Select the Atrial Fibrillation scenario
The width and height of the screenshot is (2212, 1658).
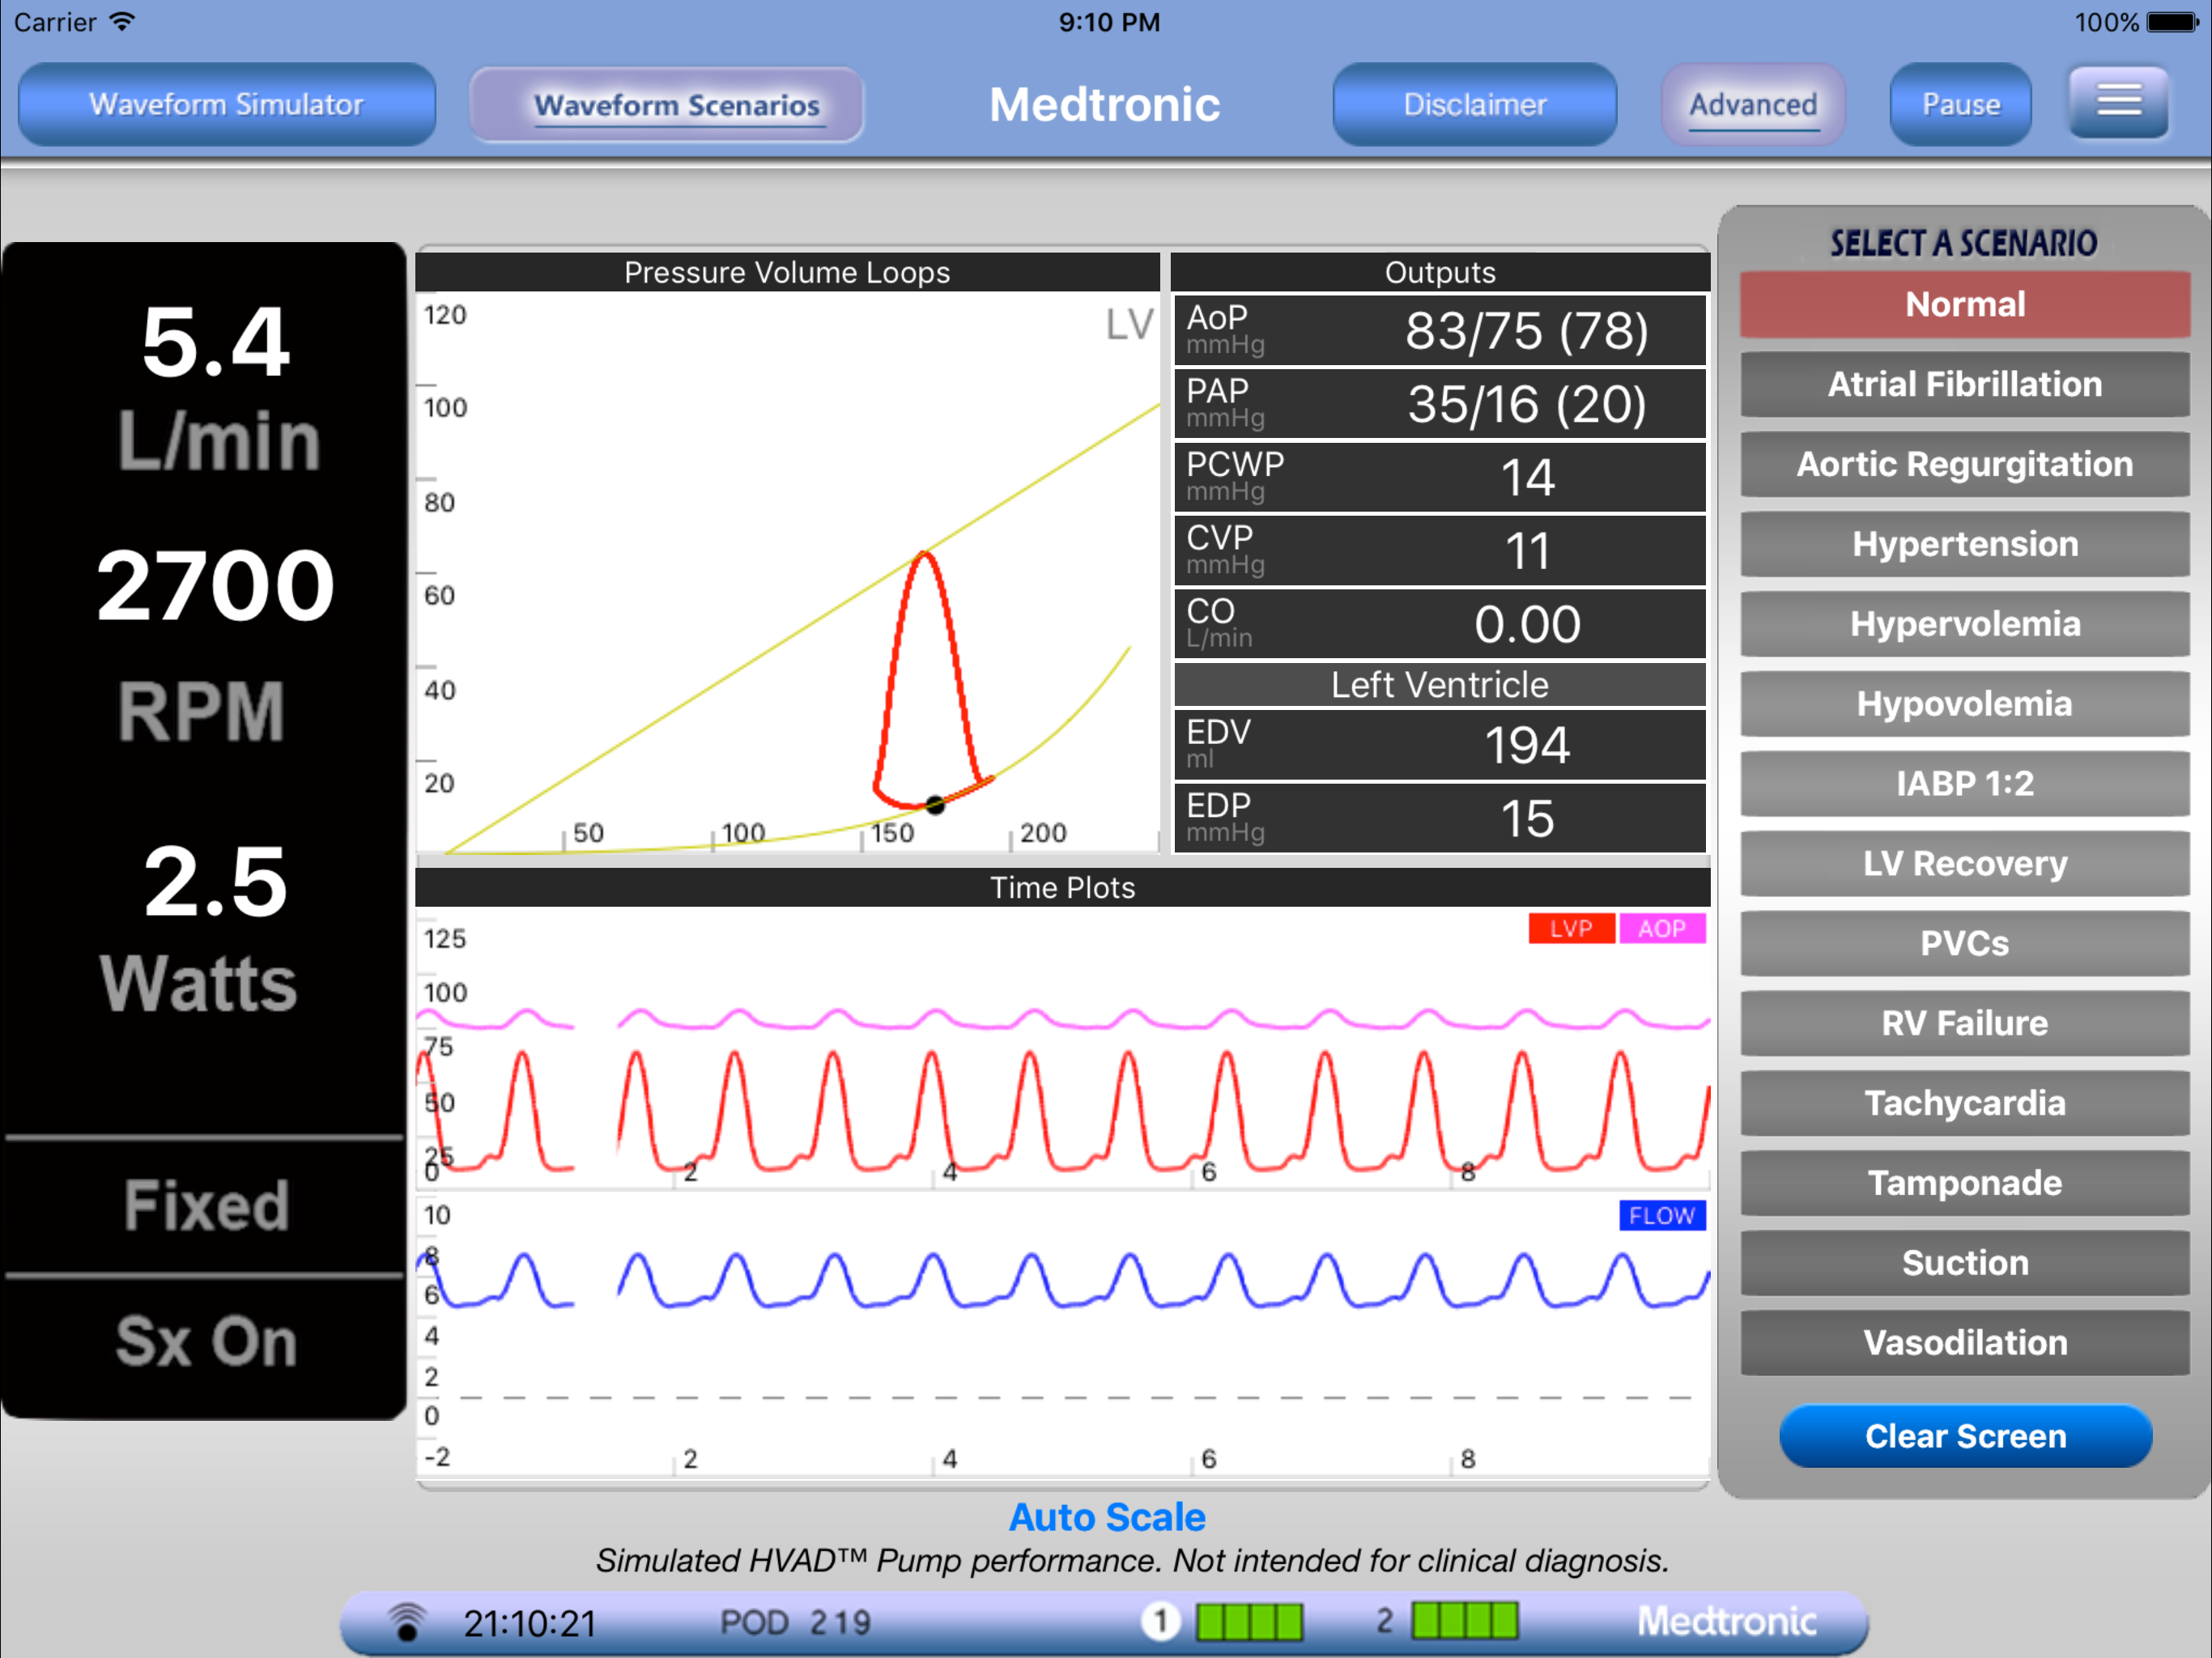click(1964, 384)
